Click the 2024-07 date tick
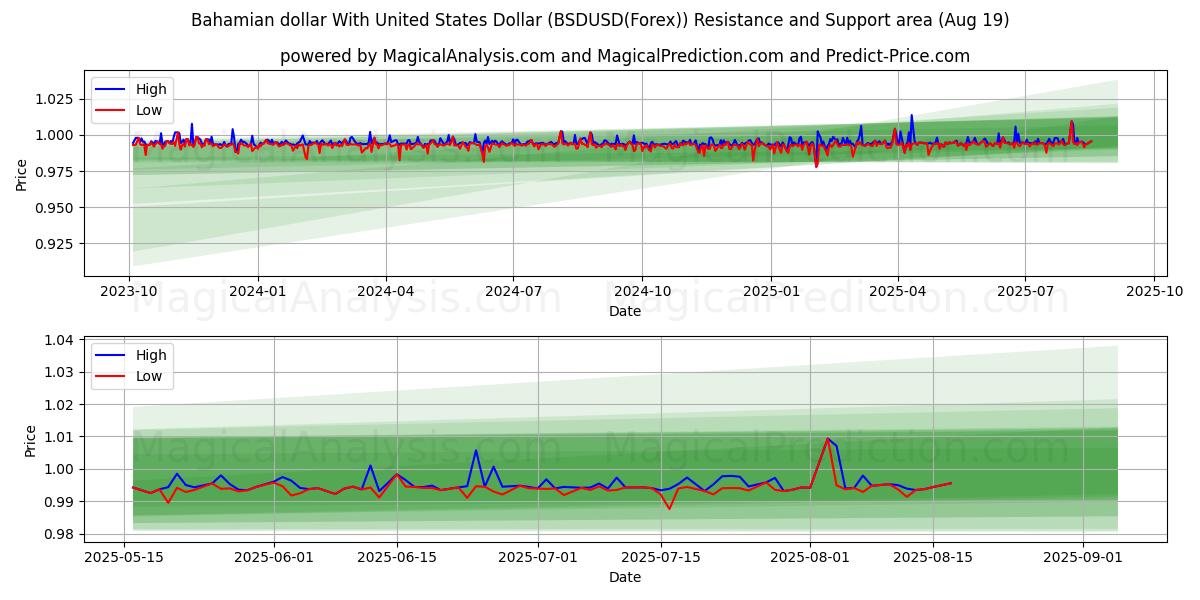 (513, 292)
